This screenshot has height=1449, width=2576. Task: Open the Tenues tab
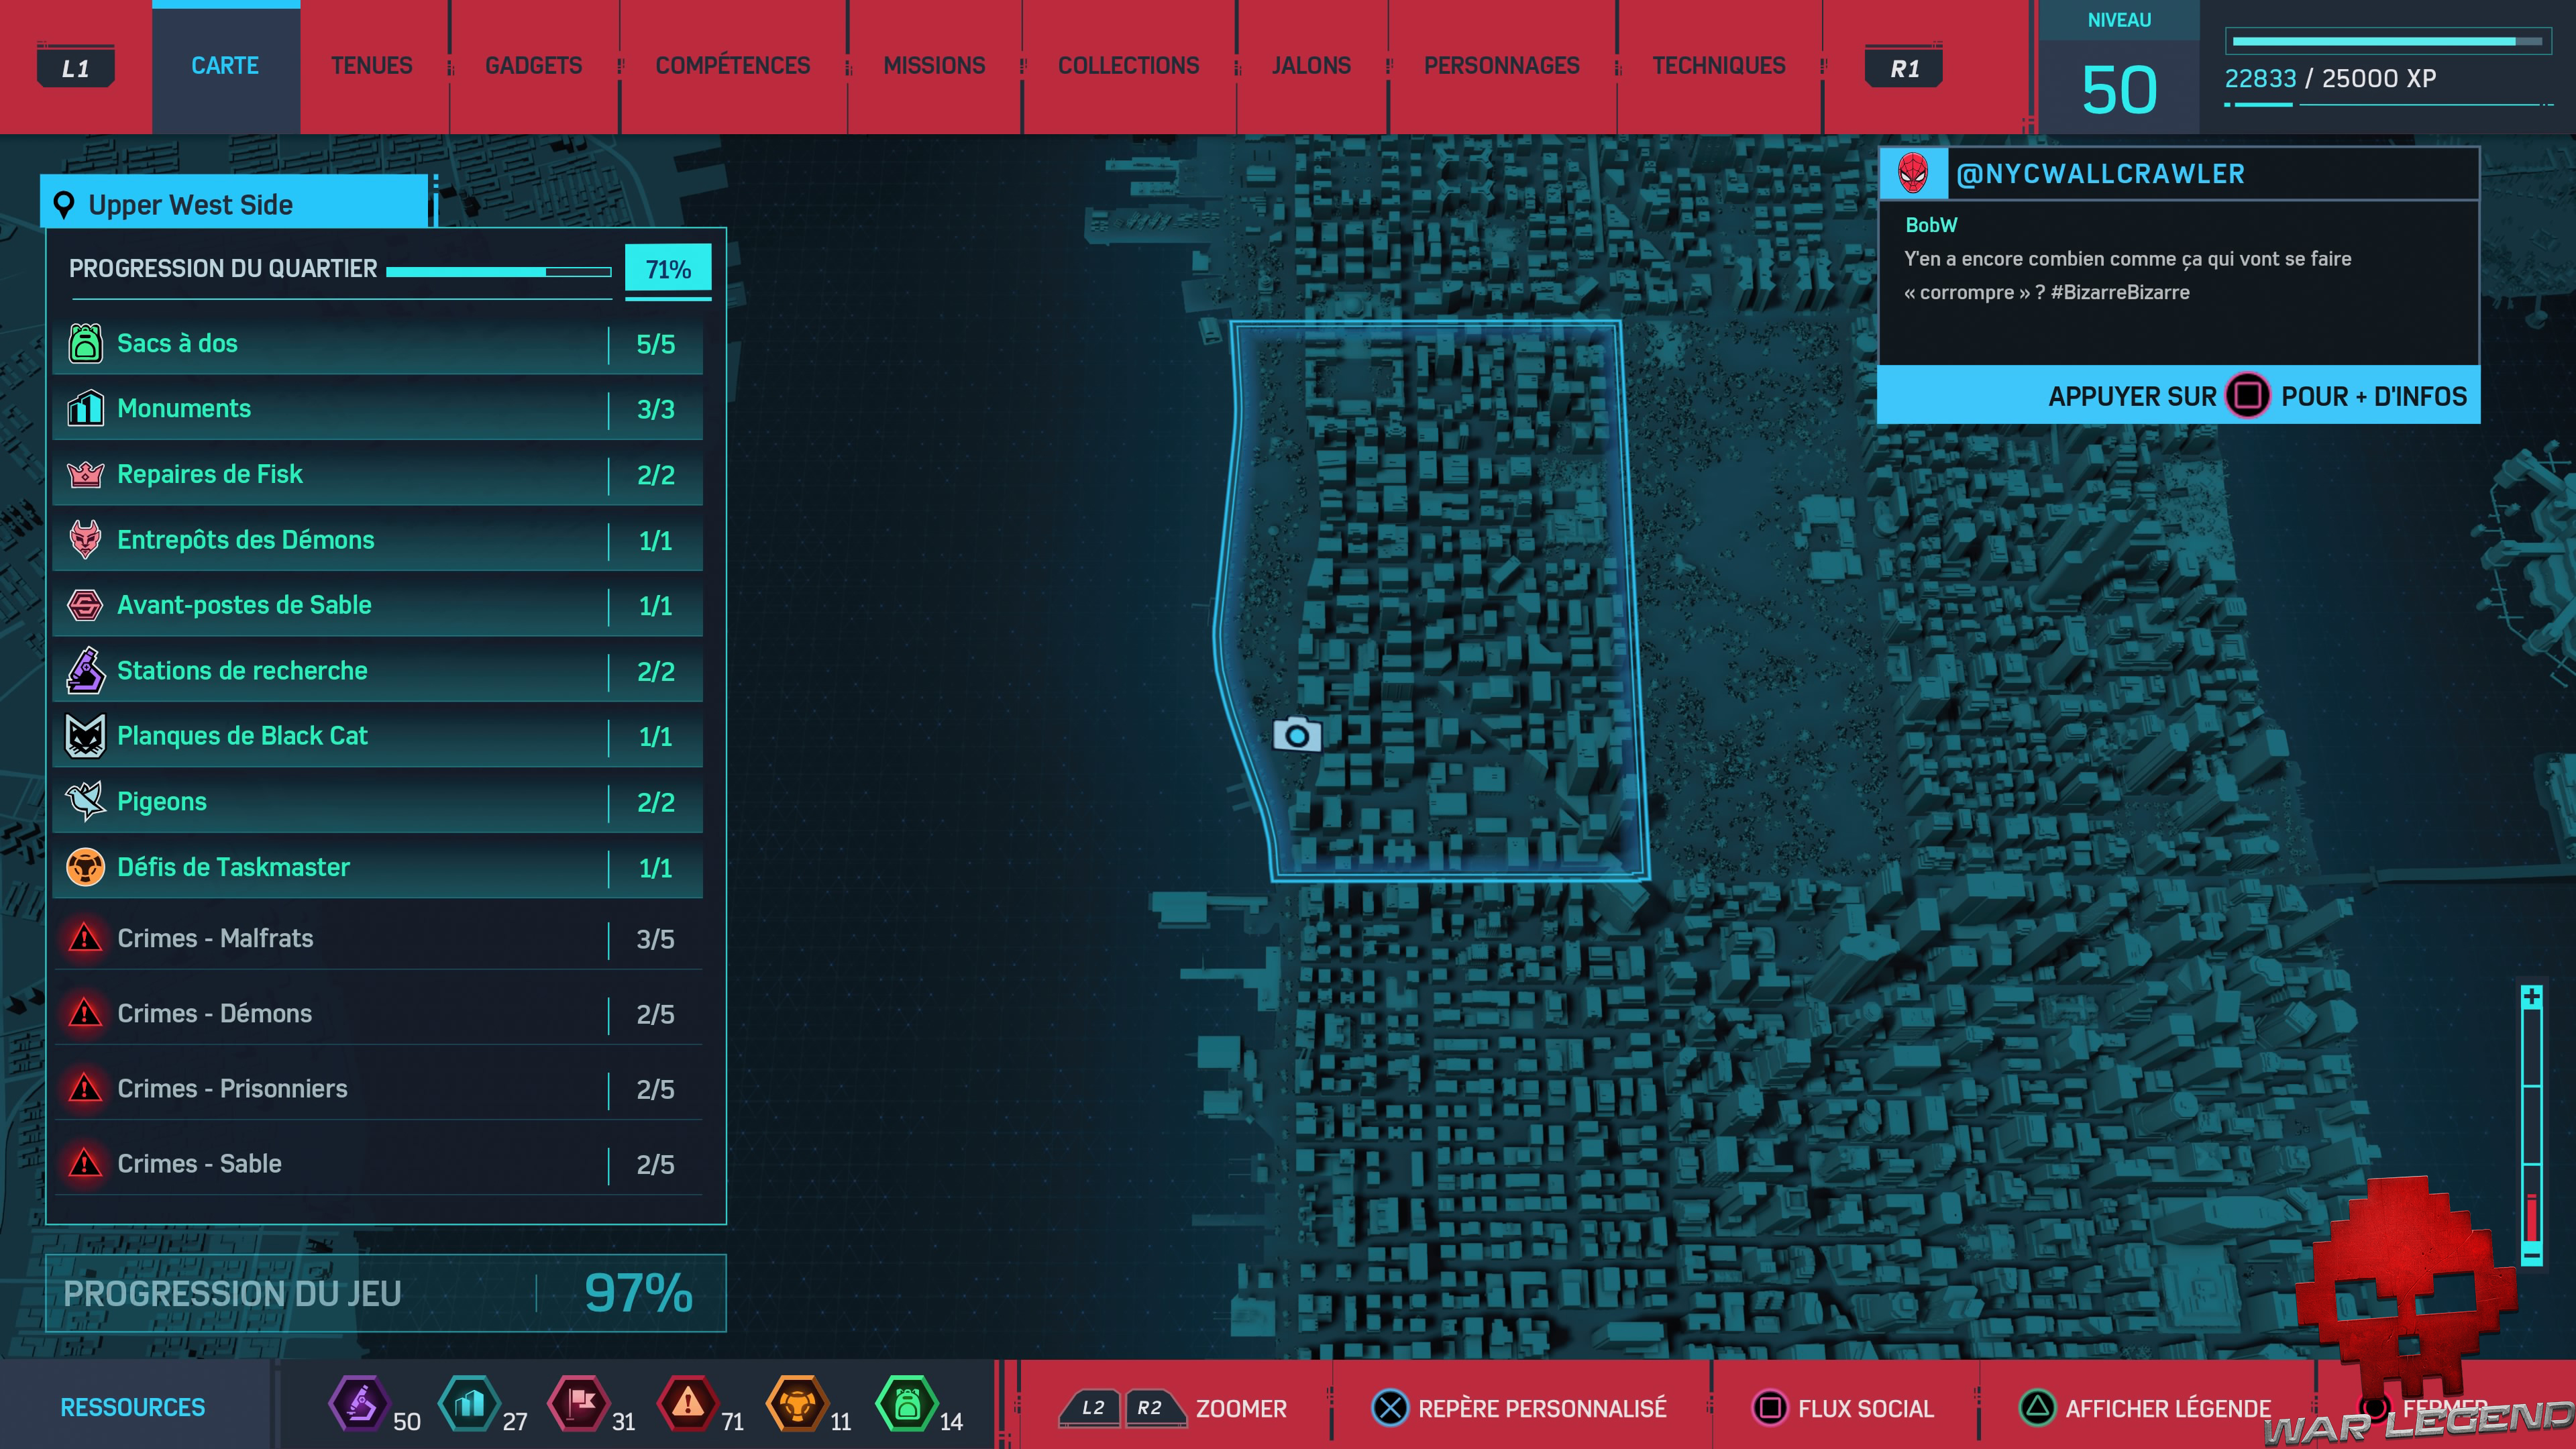[x=371, y=66]
